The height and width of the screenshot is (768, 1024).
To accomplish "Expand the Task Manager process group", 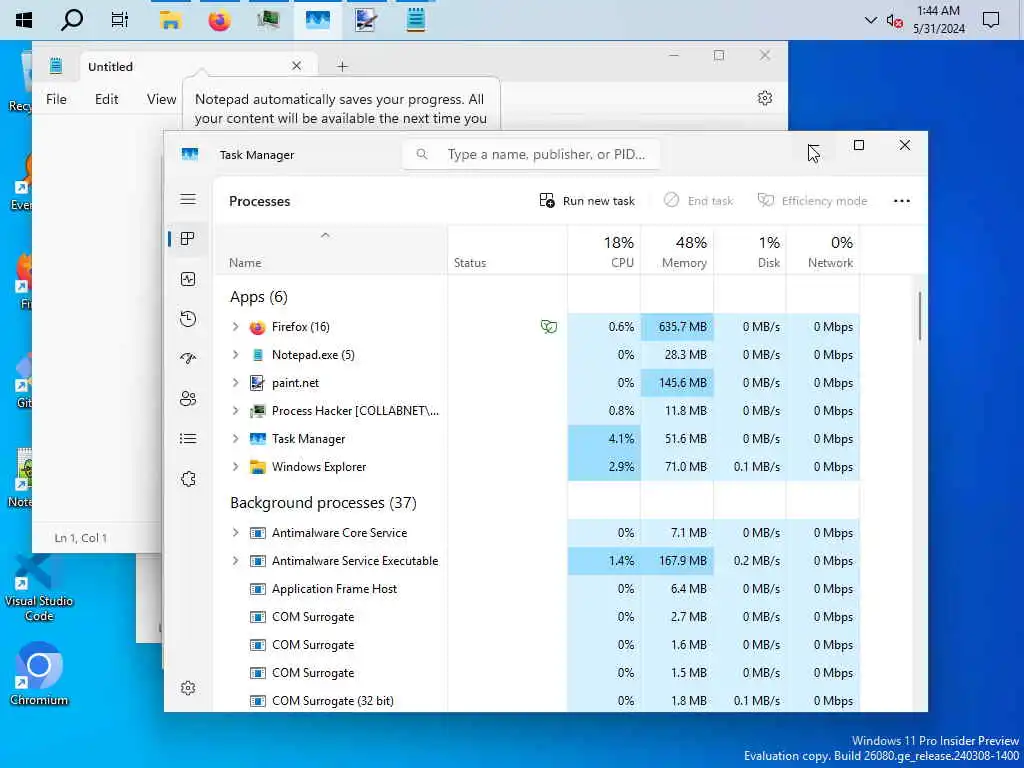I will (x=236, y=439).
